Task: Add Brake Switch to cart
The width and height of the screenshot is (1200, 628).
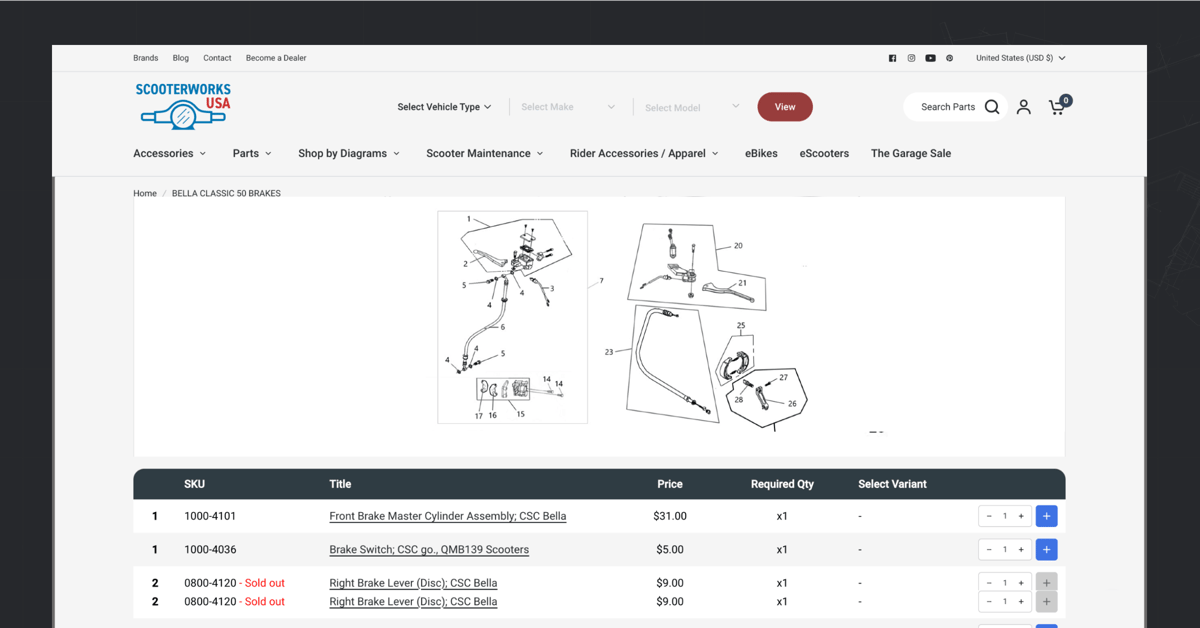Action: (1046, 549)
